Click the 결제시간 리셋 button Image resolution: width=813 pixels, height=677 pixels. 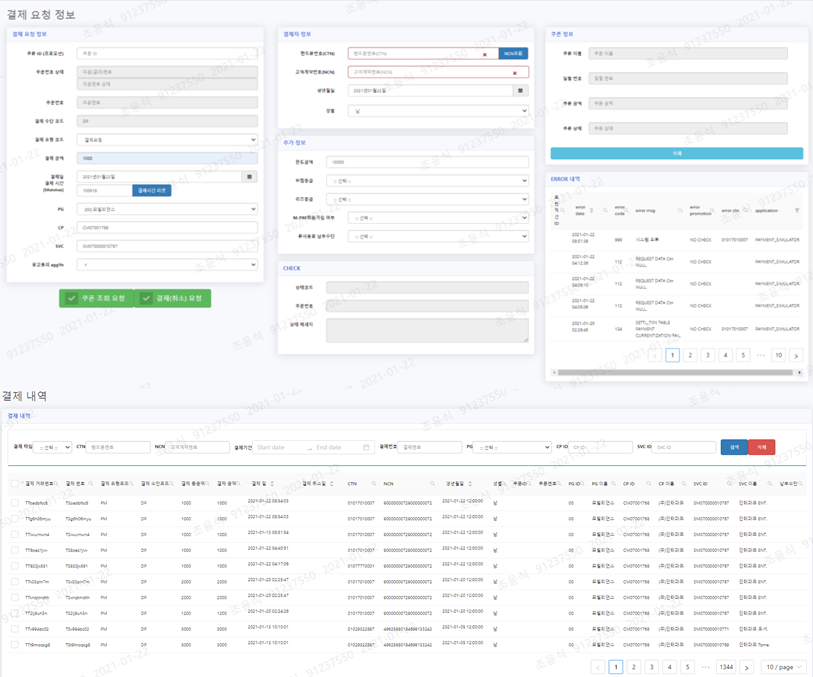coord(151,191)
